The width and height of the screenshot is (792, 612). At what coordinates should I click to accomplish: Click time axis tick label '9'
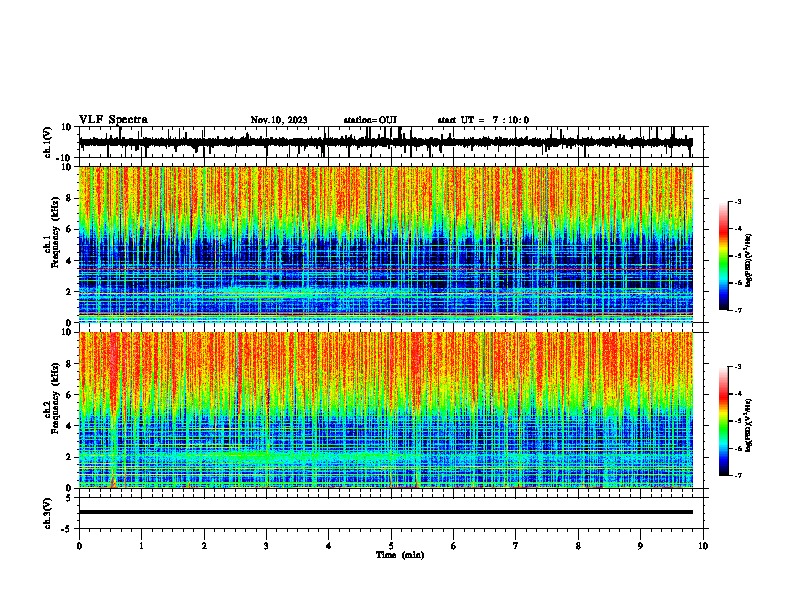640,546
